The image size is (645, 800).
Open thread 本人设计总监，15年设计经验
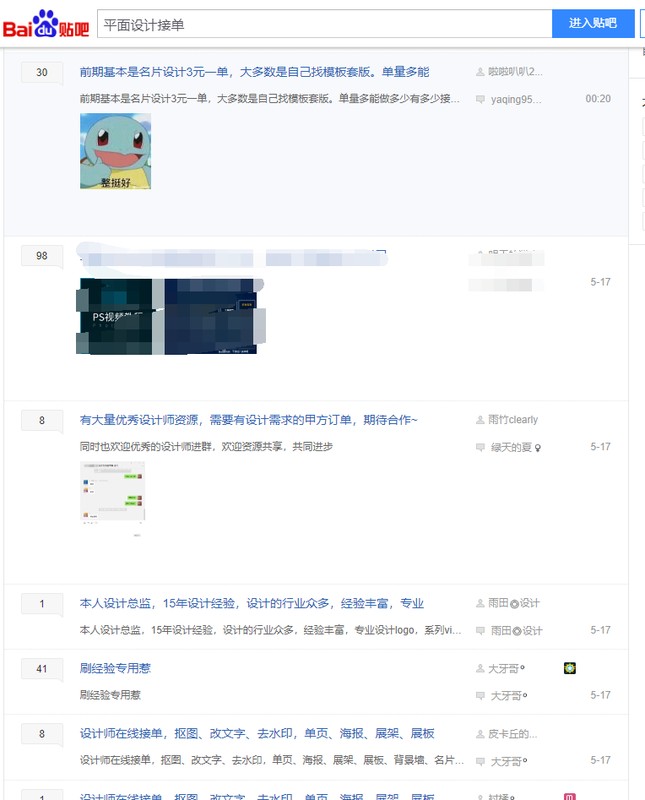[252, 604]
